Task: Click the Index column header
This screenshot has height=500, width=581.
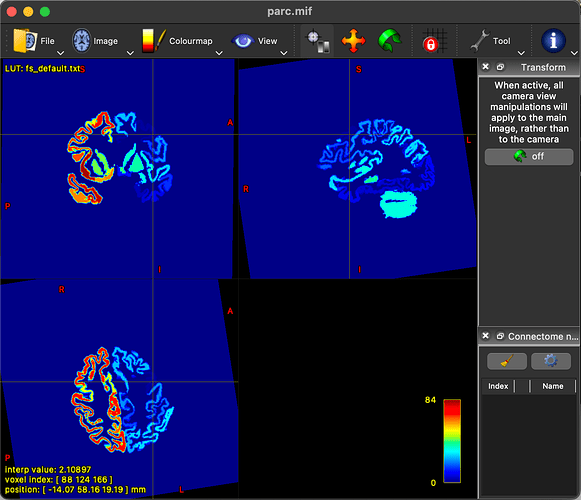Action: [498, 386]
